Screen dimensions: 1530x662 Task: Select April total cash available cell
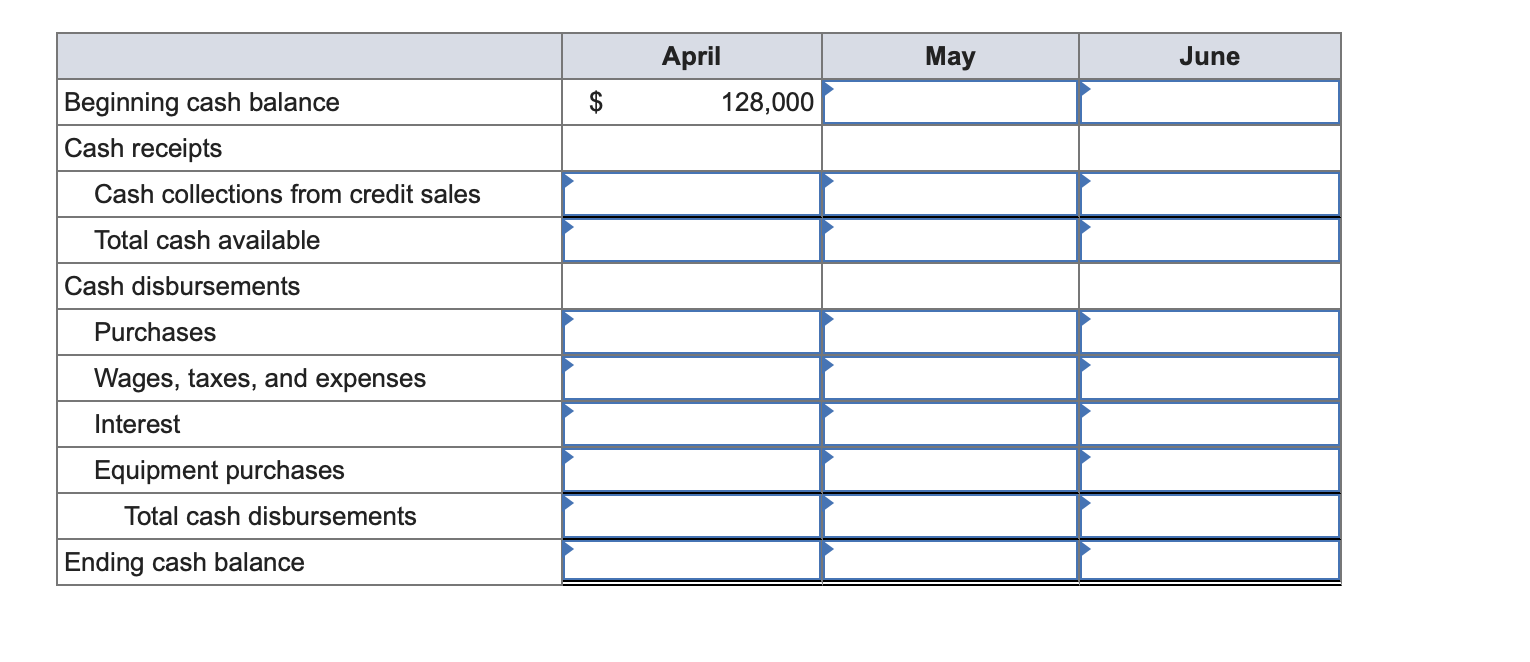pos(692,240)
